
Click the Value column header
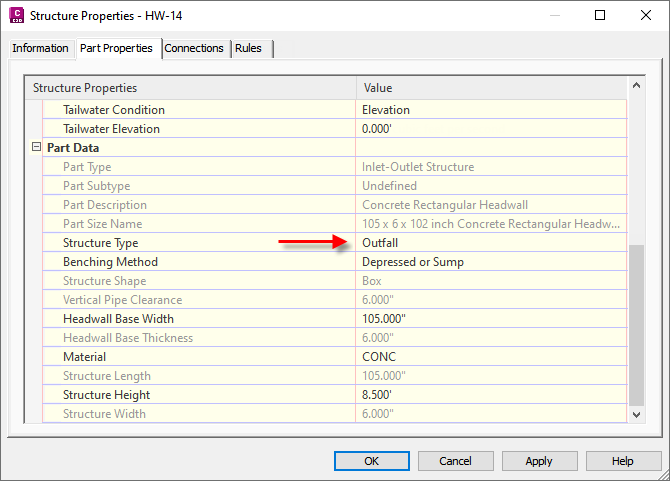[490, 88]
